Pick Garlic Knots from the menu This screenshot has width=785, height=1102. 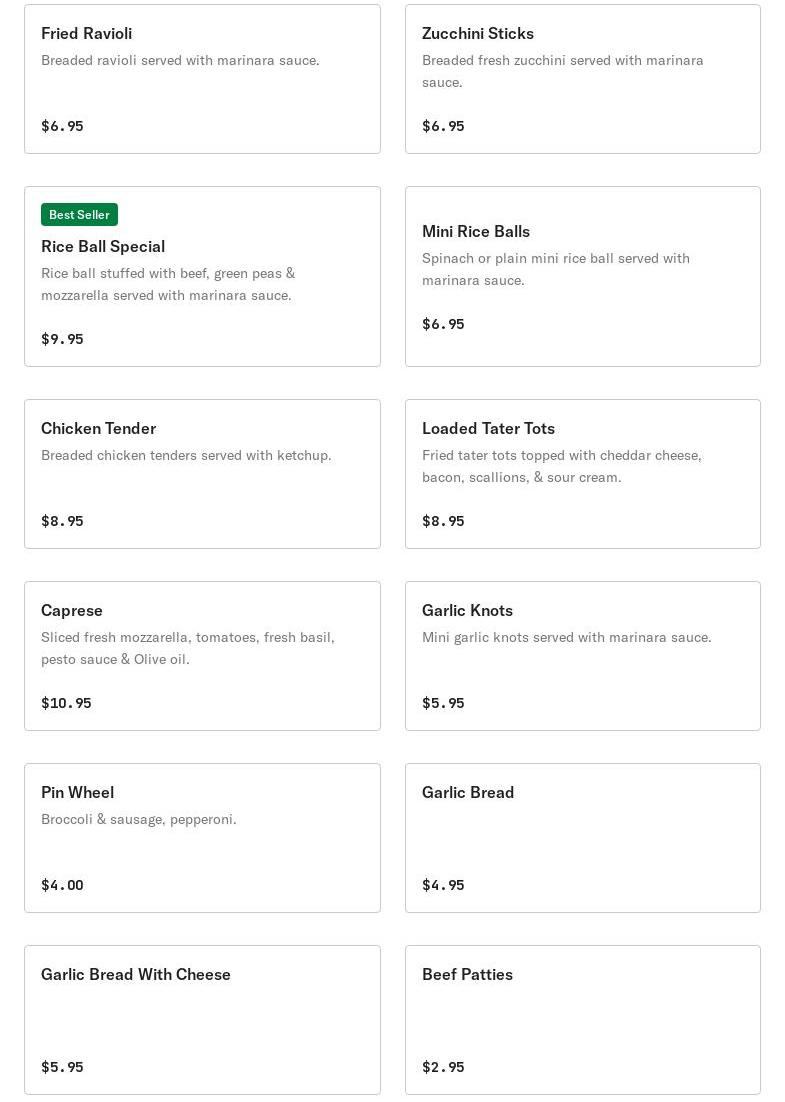(583, 656)
